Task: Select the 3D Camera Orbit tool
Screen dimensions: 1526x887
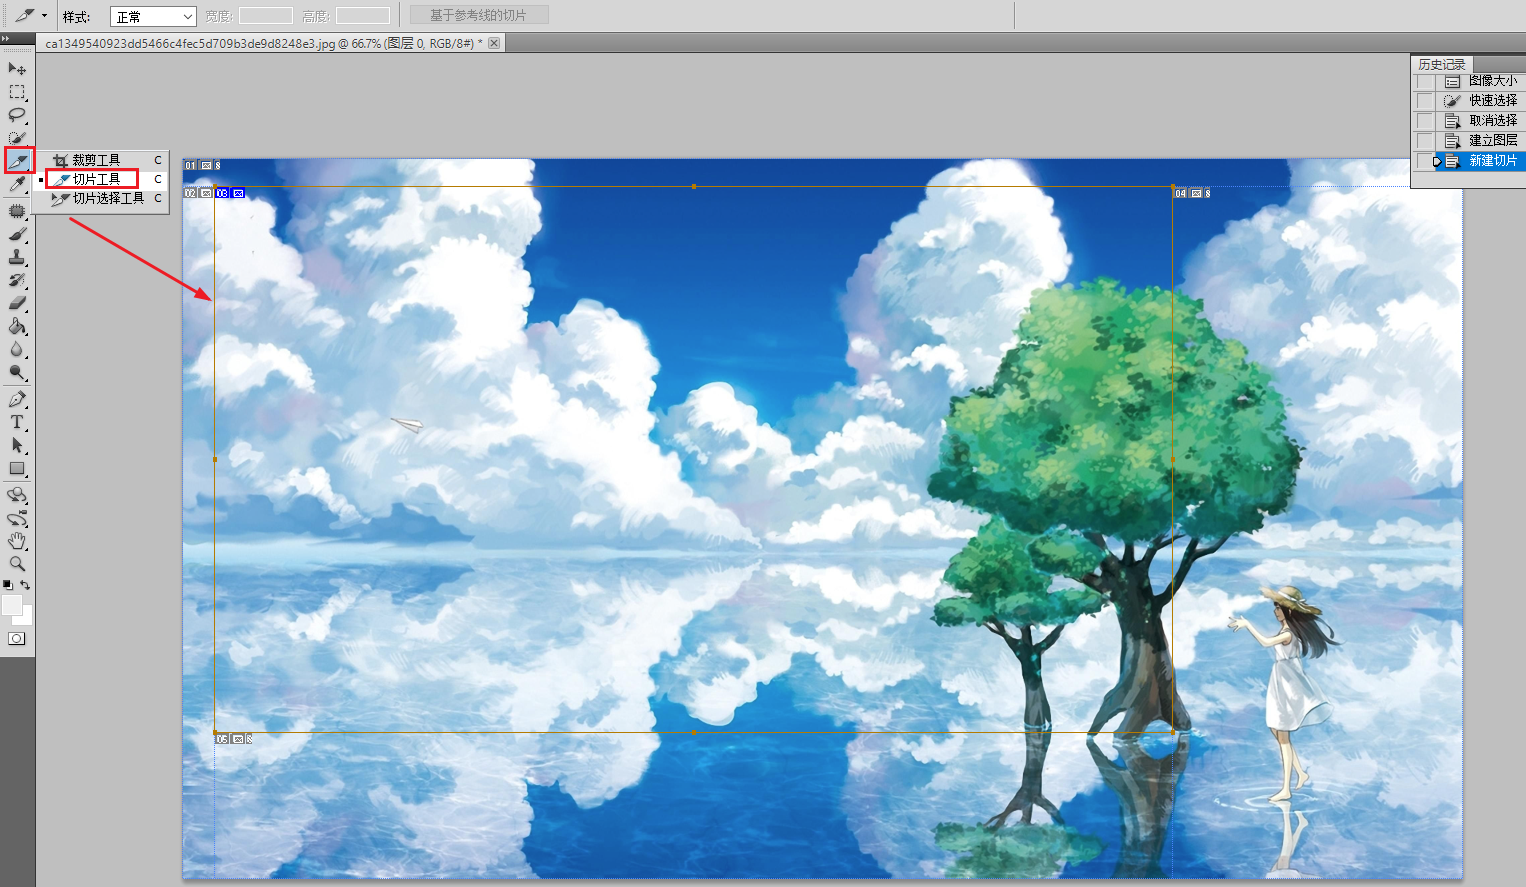Action: click(17, 518)
